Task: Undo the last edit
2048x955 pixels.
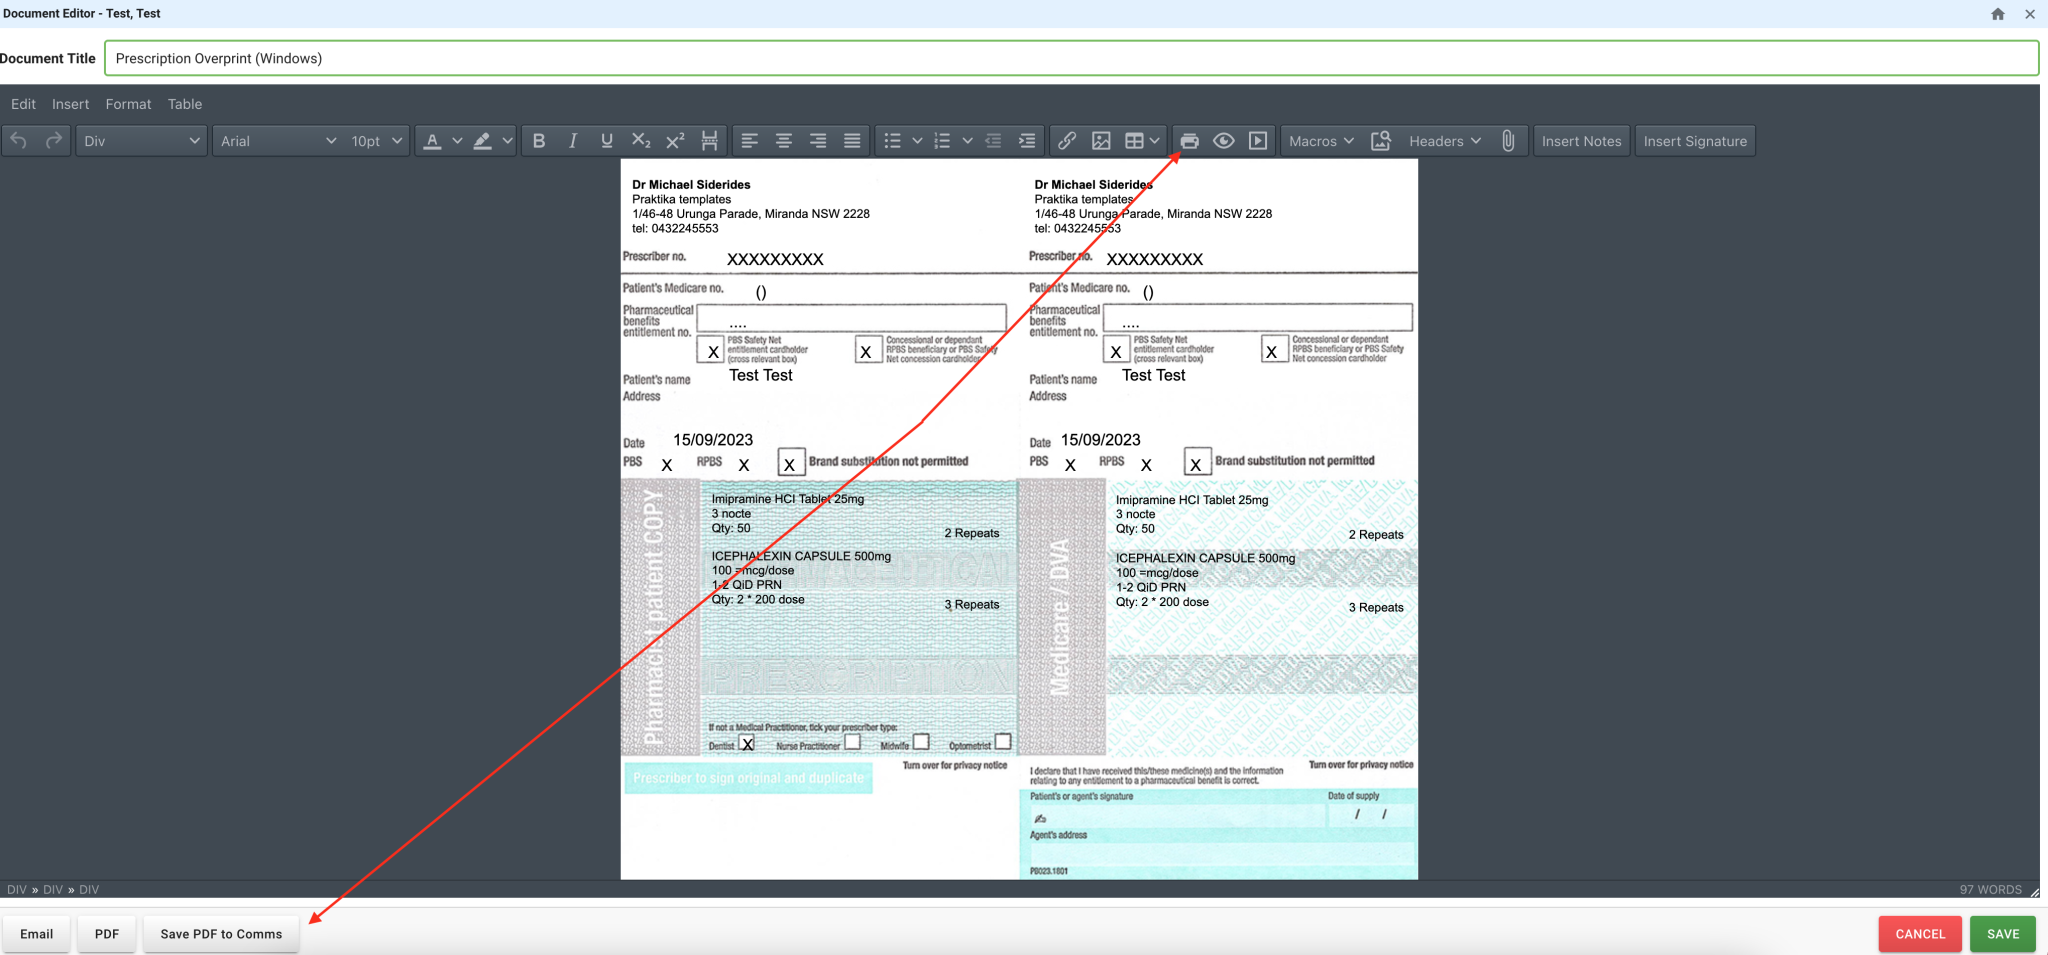Action: coord(19,140)
